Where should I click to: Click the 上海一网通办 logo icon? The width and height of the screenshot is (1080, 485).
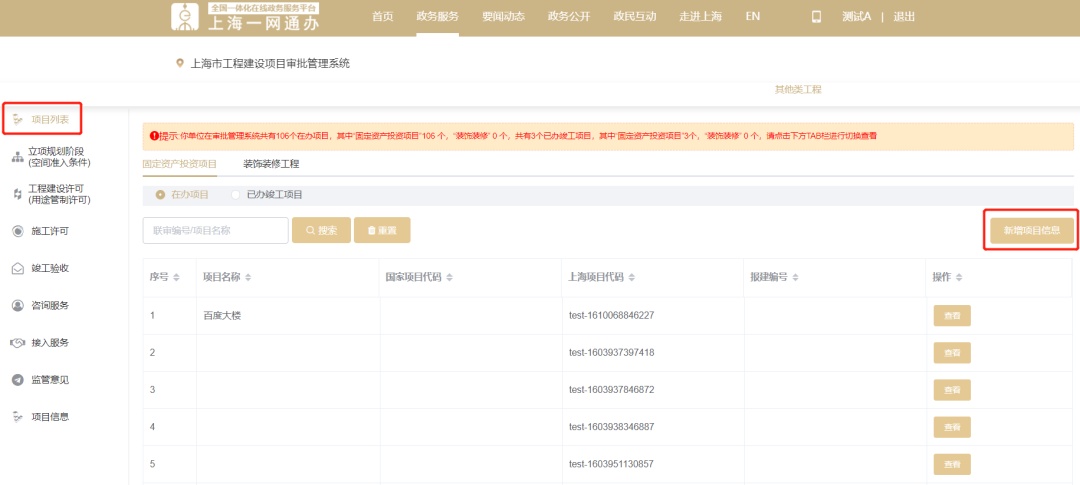(185, 17)
